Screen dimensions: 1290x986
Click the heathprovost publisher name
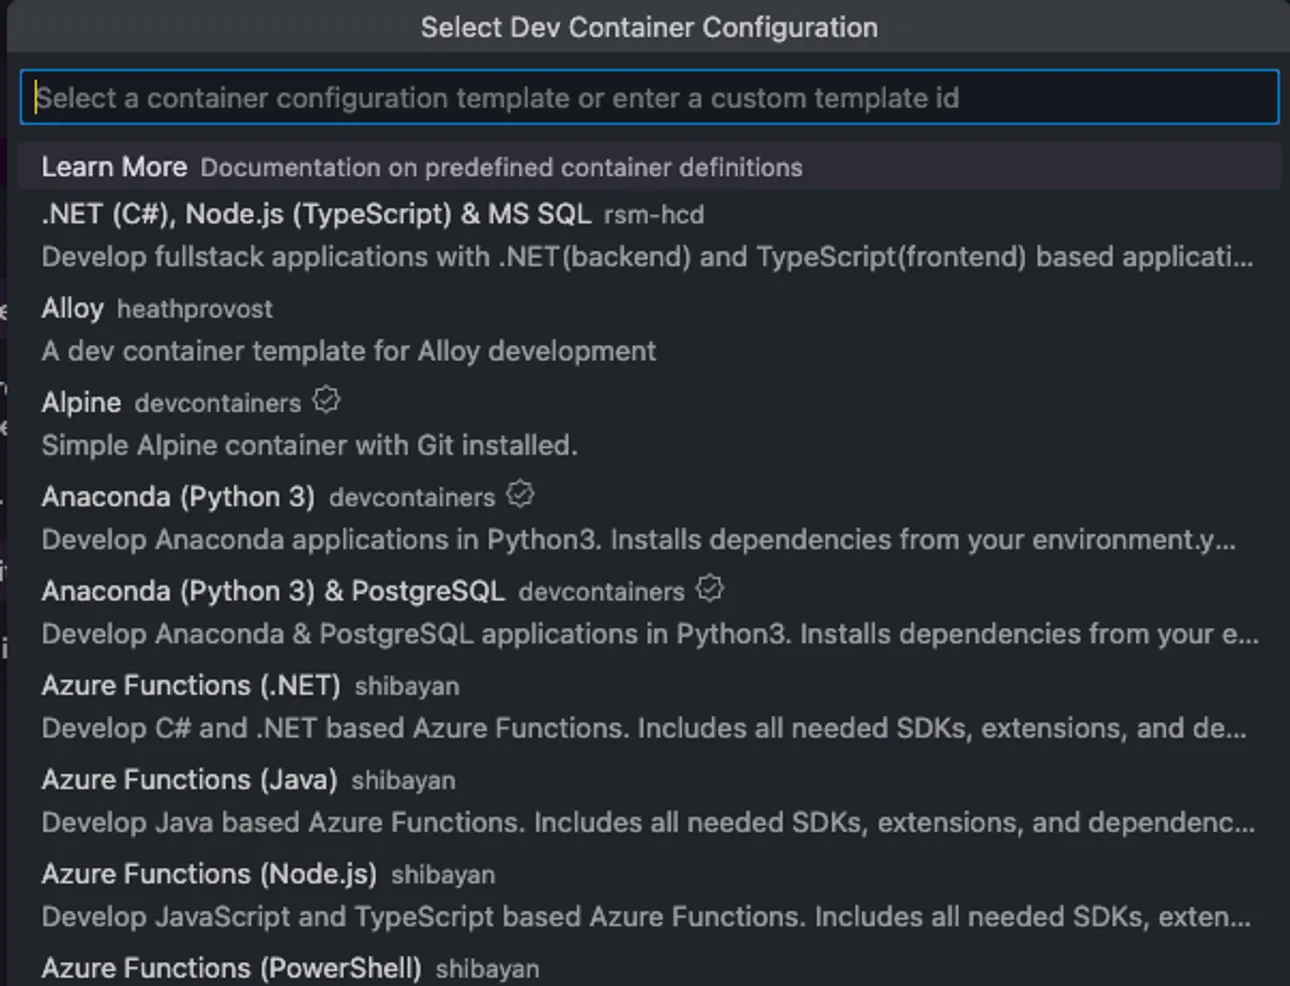coord(195,310)
